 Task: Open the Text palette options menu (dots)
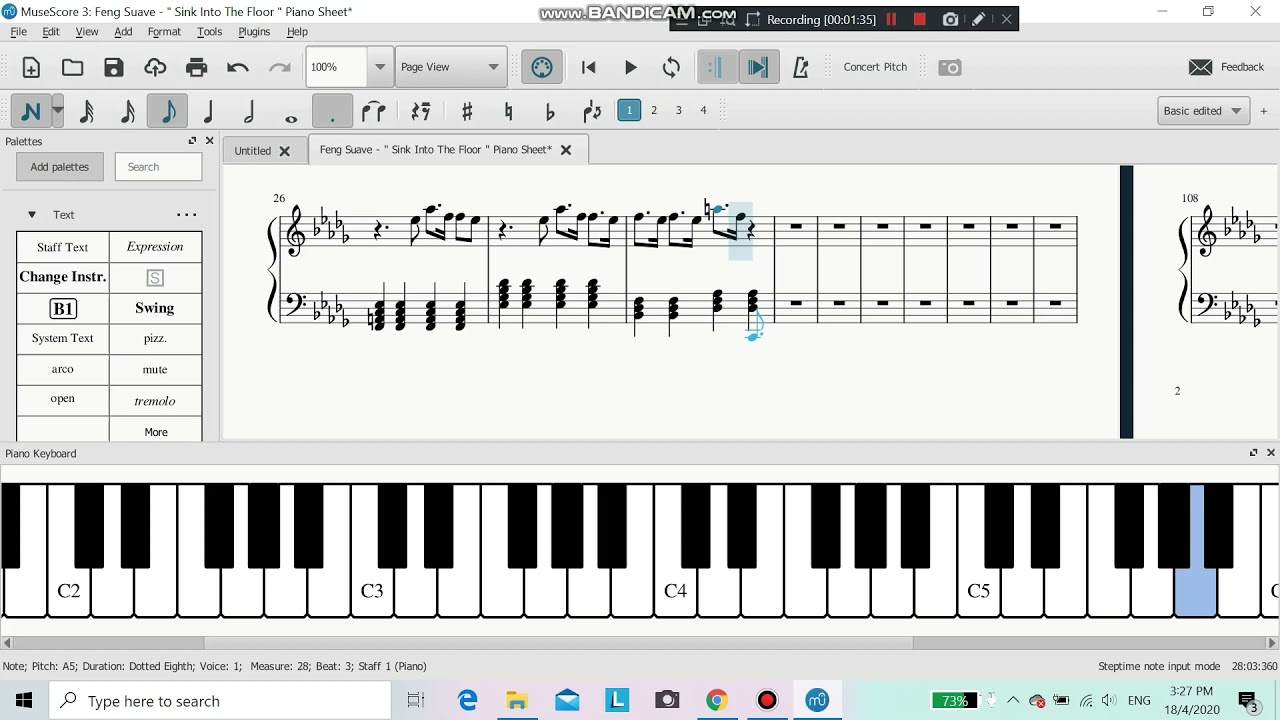point(187,215)
